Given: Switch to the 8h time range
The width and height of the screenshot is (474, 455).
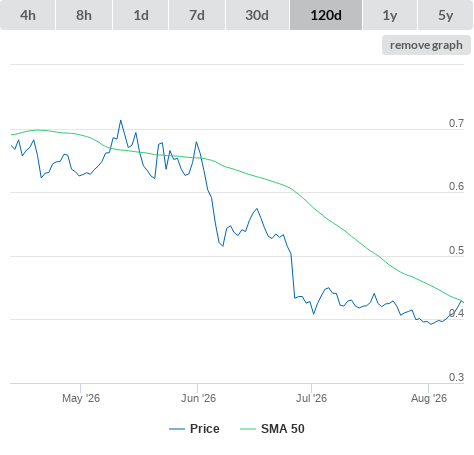Looking at the screenshot, I should pyautogui.click(x=84, y=15).
